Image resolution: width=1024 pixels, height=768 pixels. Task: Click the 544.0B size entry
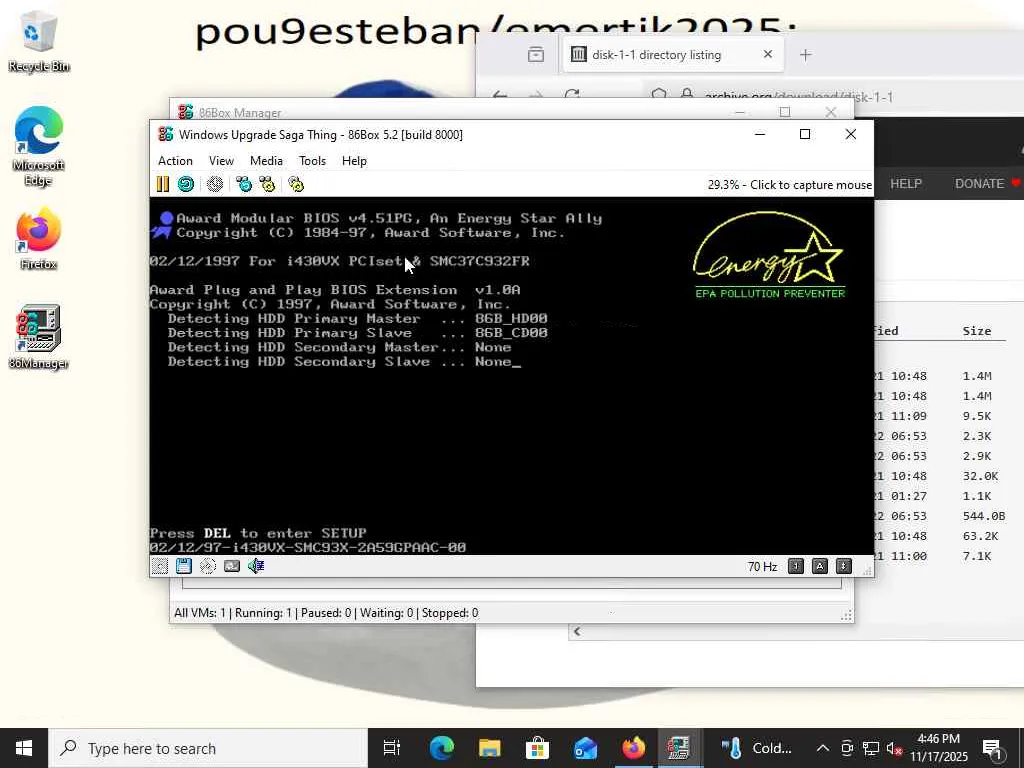point(984,516)
